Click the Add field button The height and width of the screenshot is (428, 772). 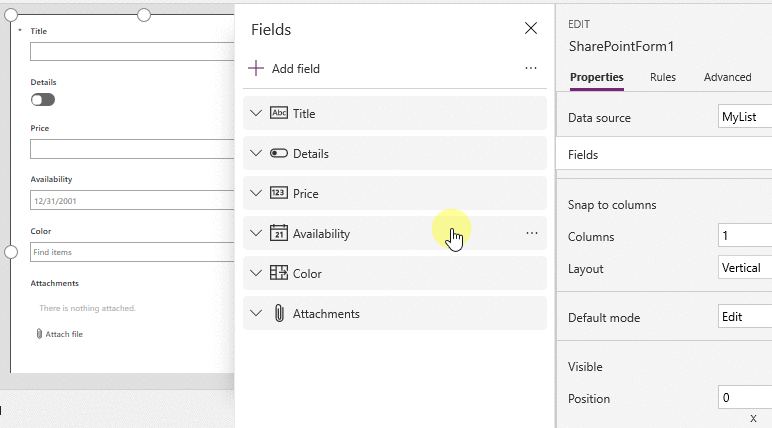(x=295, y=69)
